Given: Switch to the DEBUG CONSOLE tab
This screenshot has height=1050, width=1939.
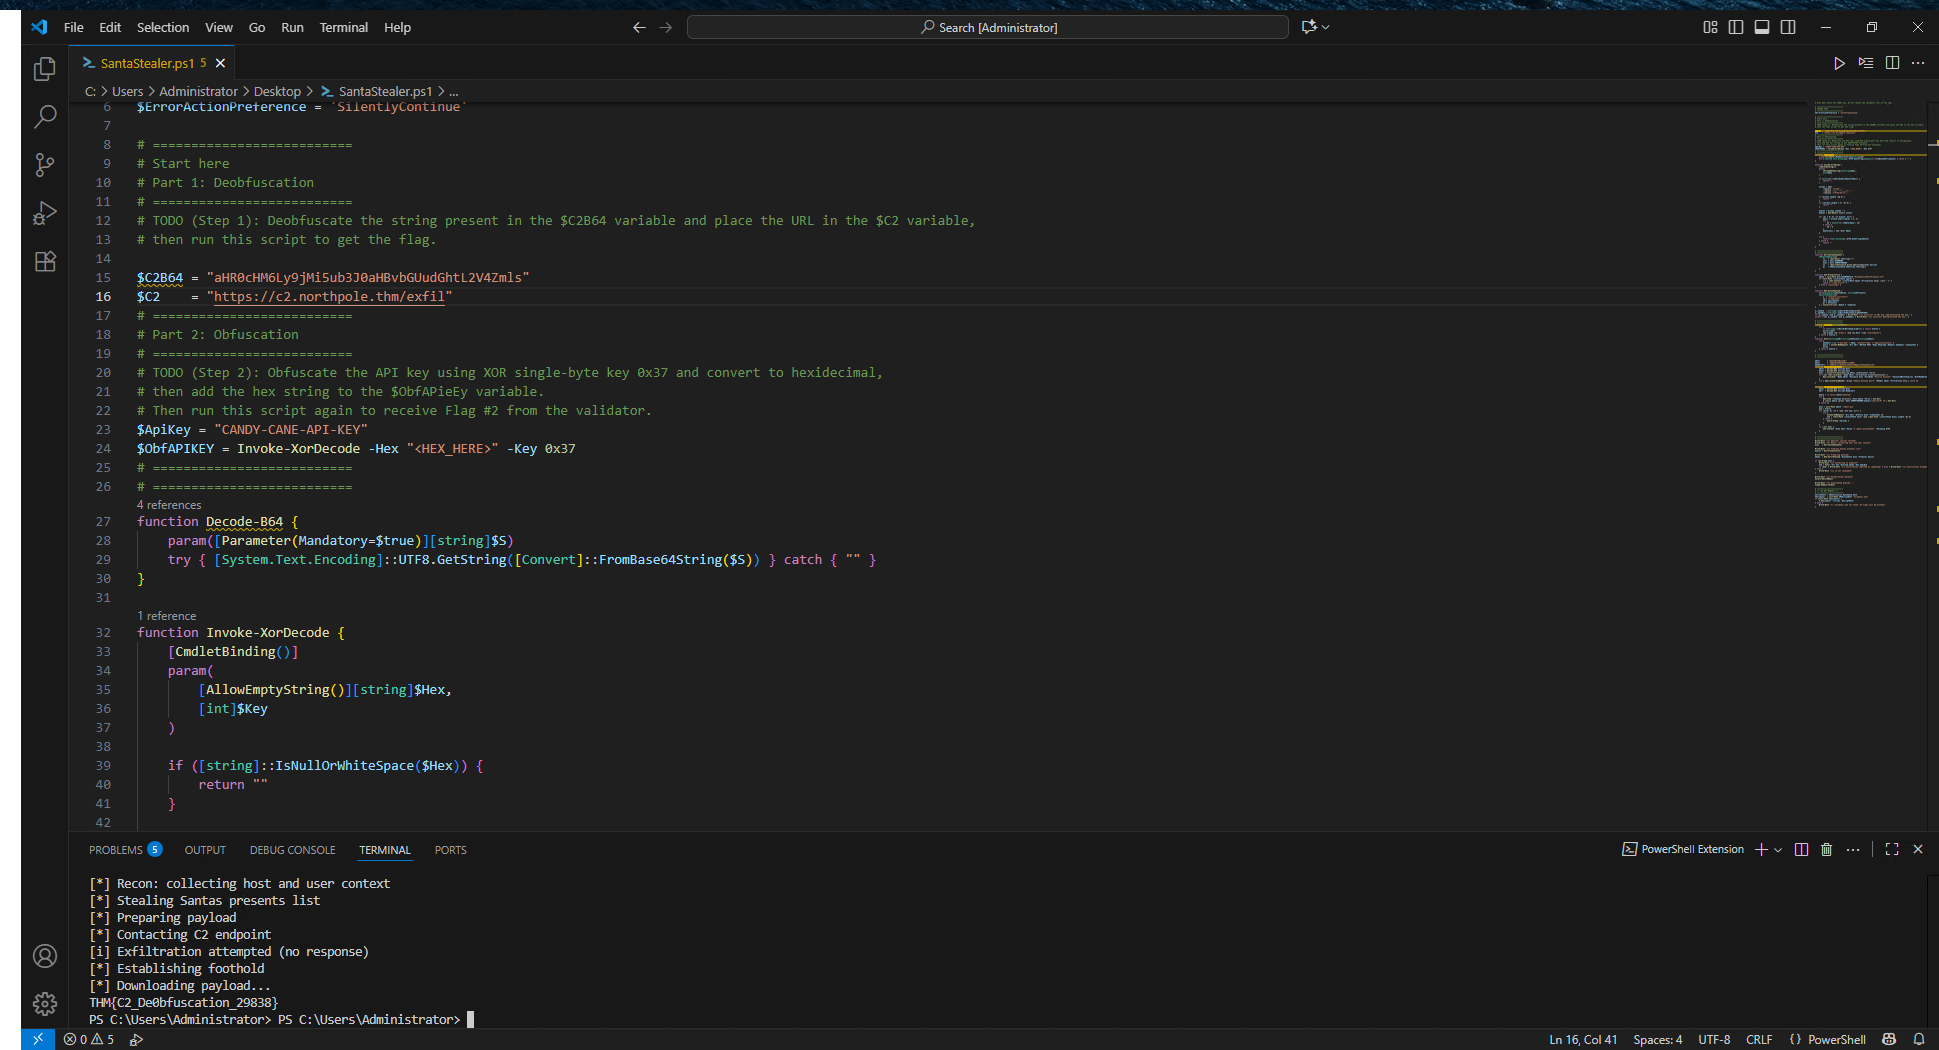Looking at the screenshot, I should tap(293, 850).
